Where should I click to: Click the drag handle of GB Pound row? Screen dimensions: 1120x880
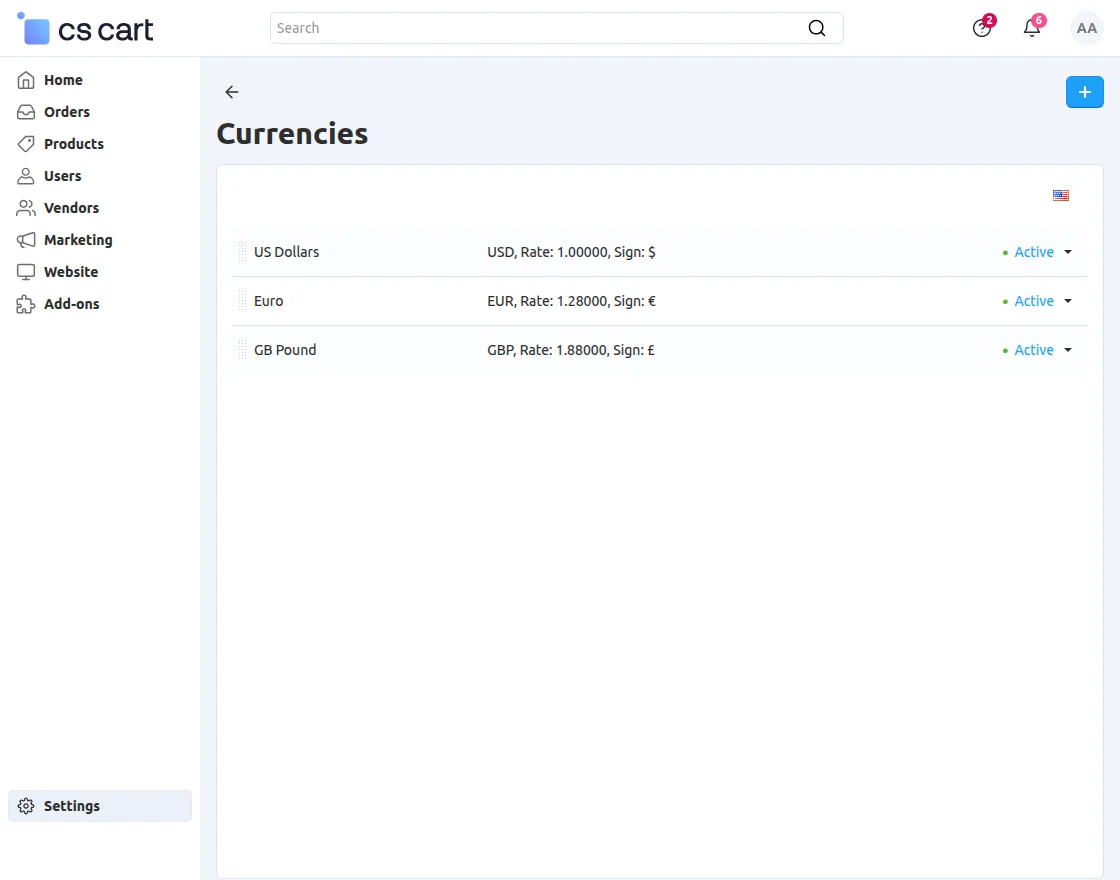243,350
